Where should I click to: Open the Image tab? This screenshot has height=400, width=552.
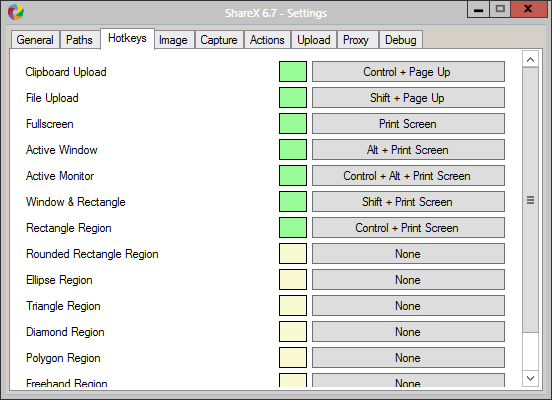174,40
